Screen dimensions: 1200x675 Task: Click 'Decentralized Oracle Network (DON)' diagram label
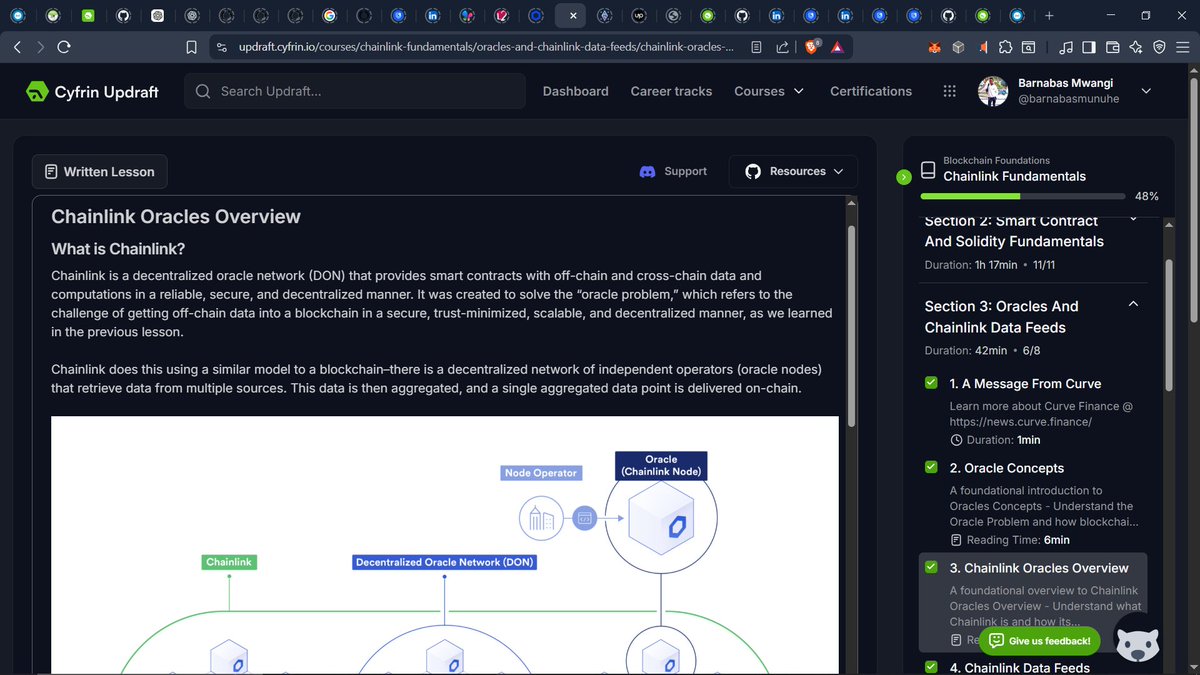[444, 562]
